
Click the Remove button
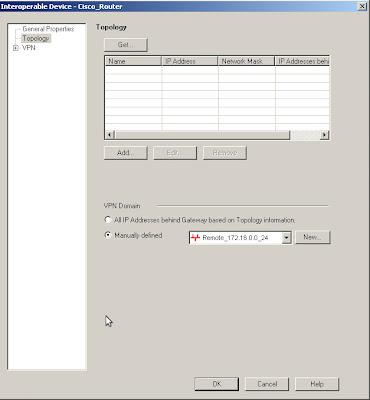[x=225, y=153]
